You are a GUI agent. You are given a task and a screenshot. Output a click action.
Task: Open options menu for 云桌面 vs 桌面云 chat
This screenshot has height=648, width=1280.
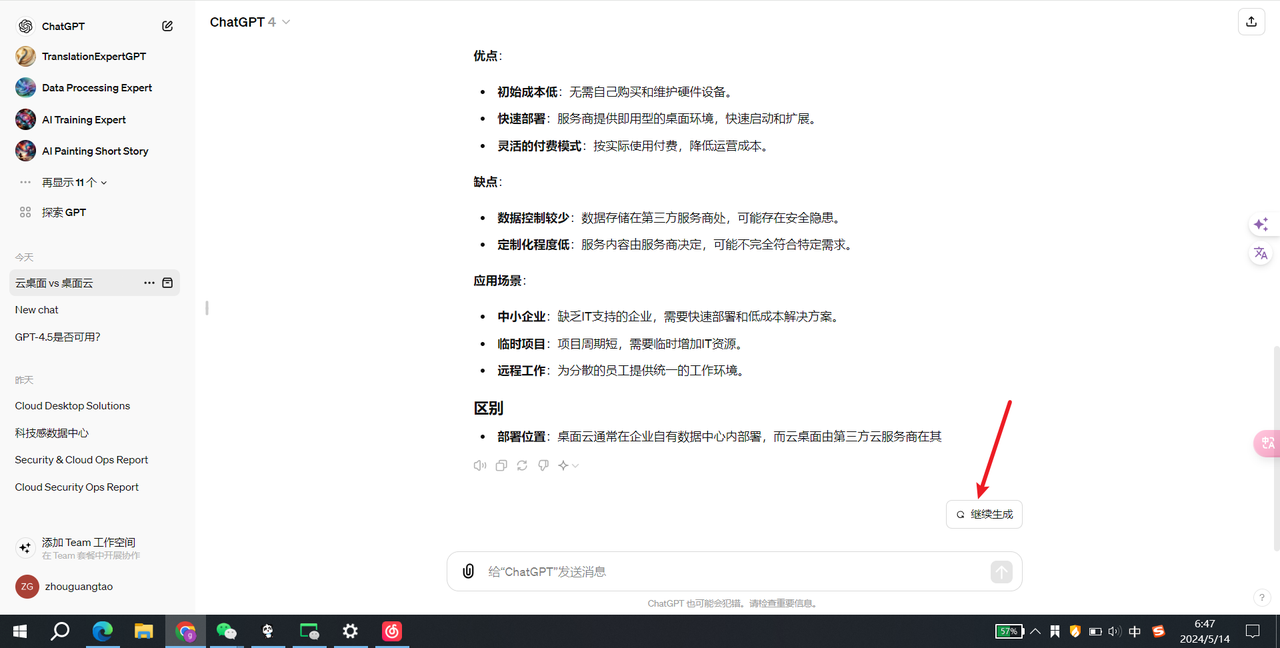click(148, 282)
